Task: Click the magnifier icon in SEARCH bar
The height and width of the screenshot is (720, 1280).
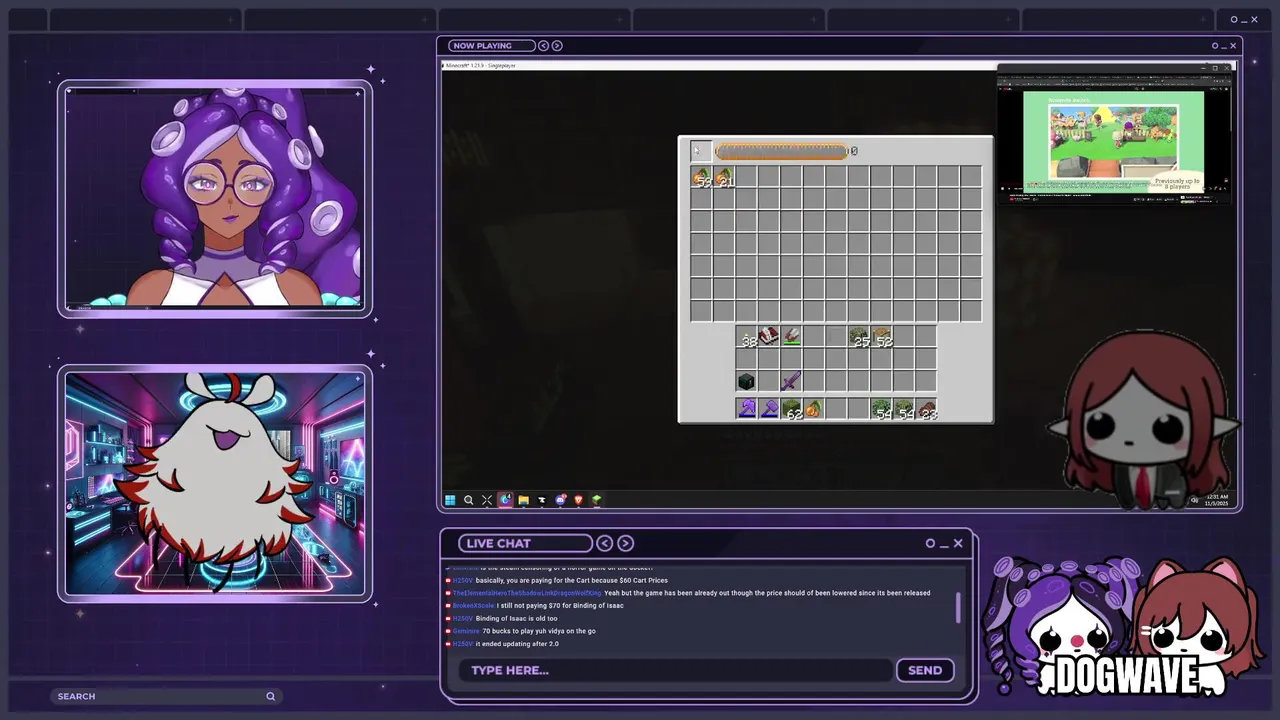Action: click(x=270, y=696)
